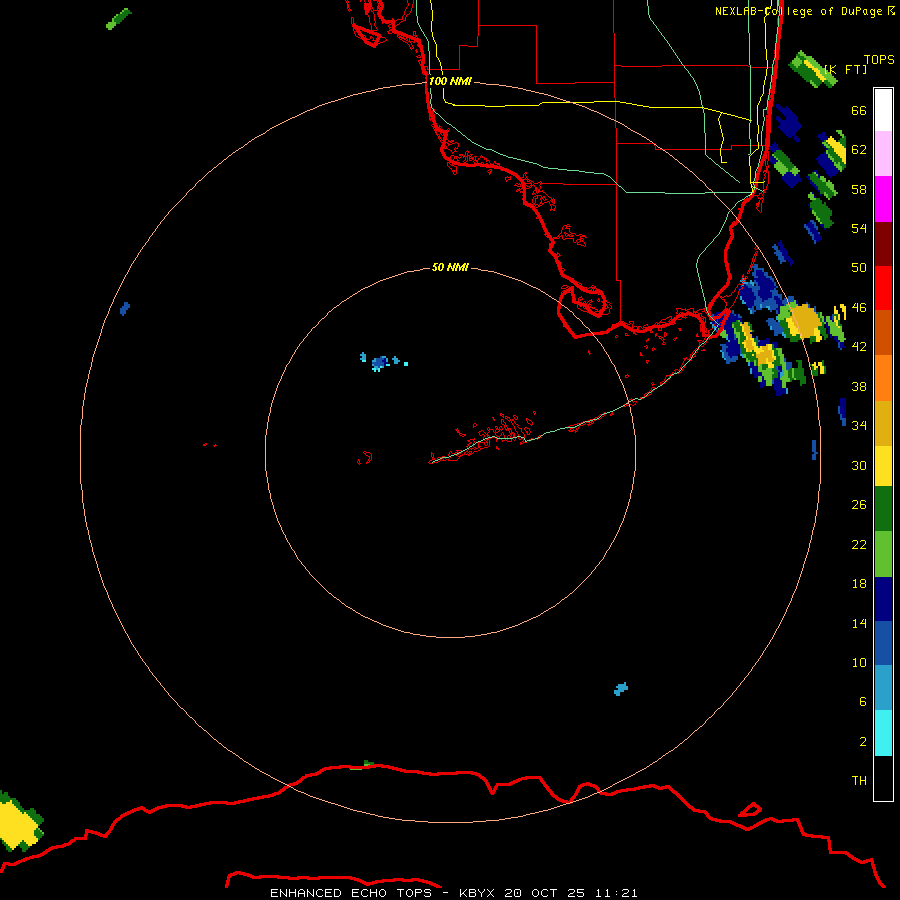900x900 pixels.
Task: Select the '6' scale label
Action: click(x=863, y=702)
